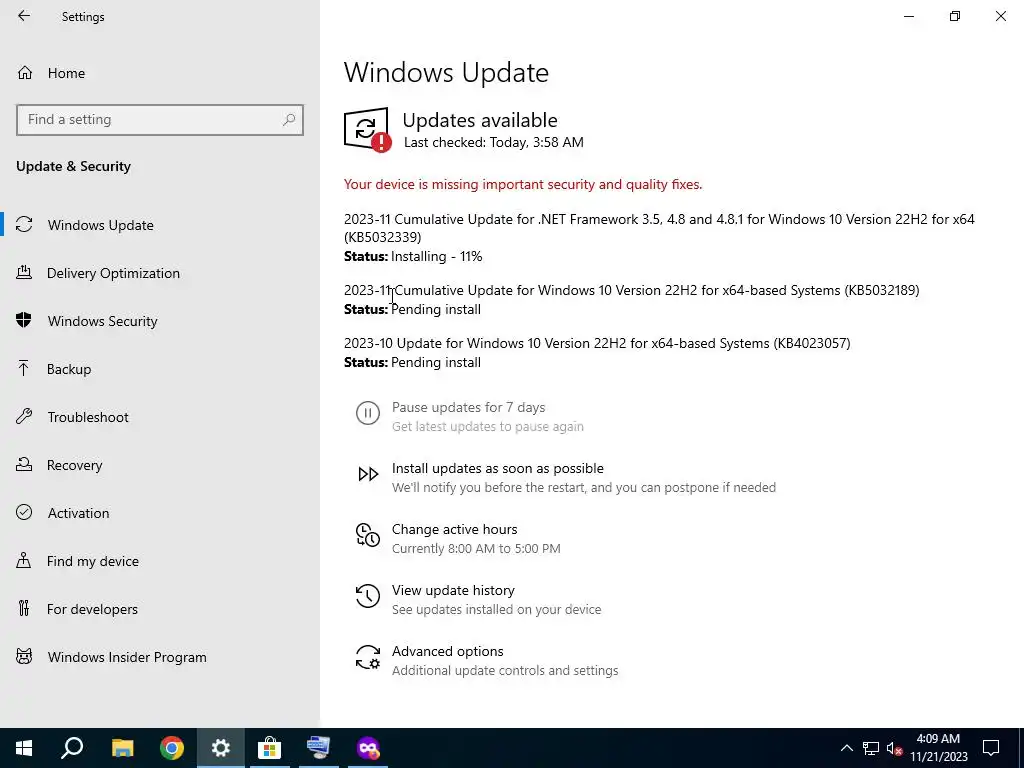Click the Find my device icon

[24, 560]
